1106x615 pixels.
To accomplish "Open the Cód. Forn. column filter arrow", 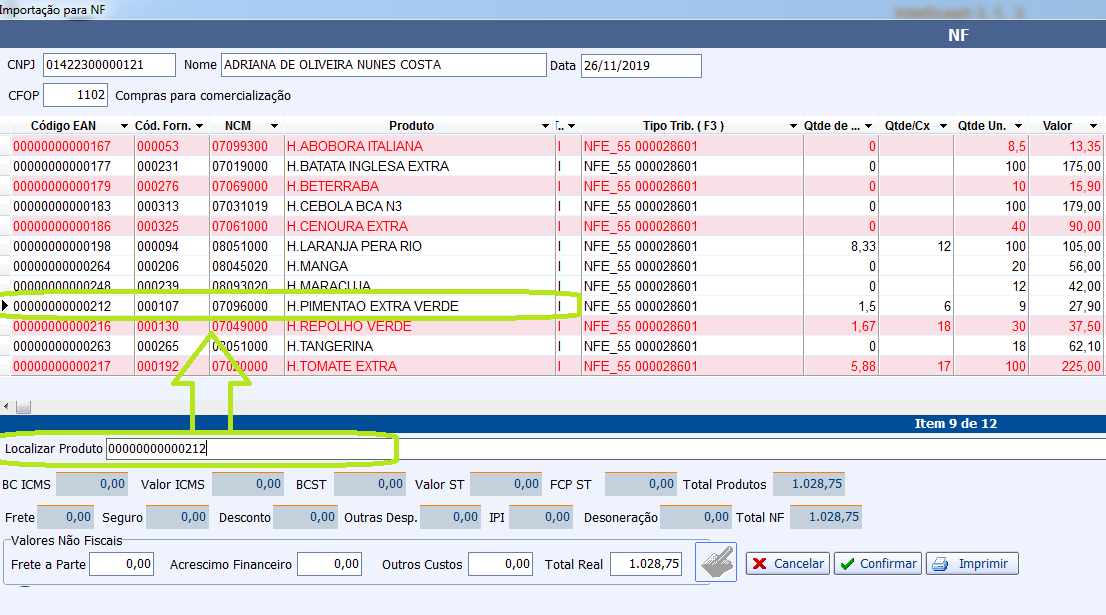I will 200,126.
